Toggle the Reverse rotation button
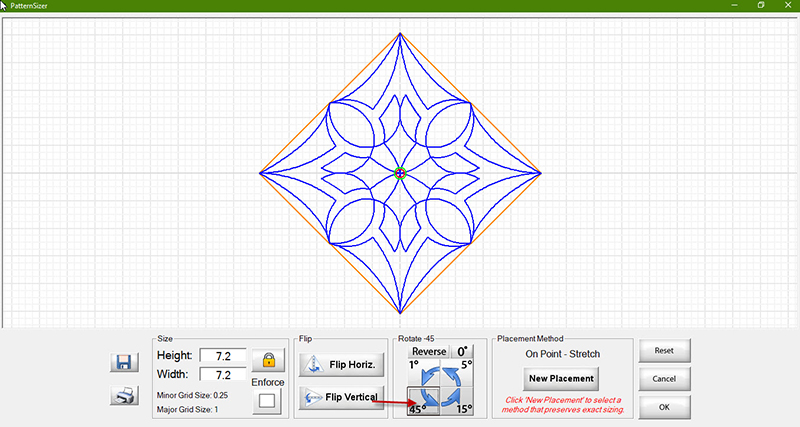800x427 pixels. (428, 351)
